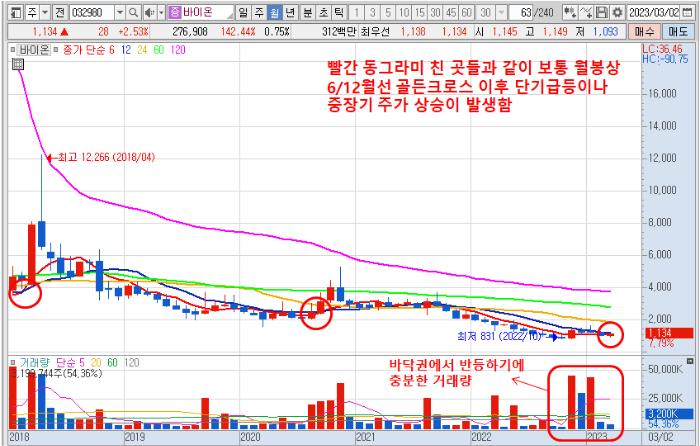
Task: Click the low price 1,093 value
Action: 605,32
